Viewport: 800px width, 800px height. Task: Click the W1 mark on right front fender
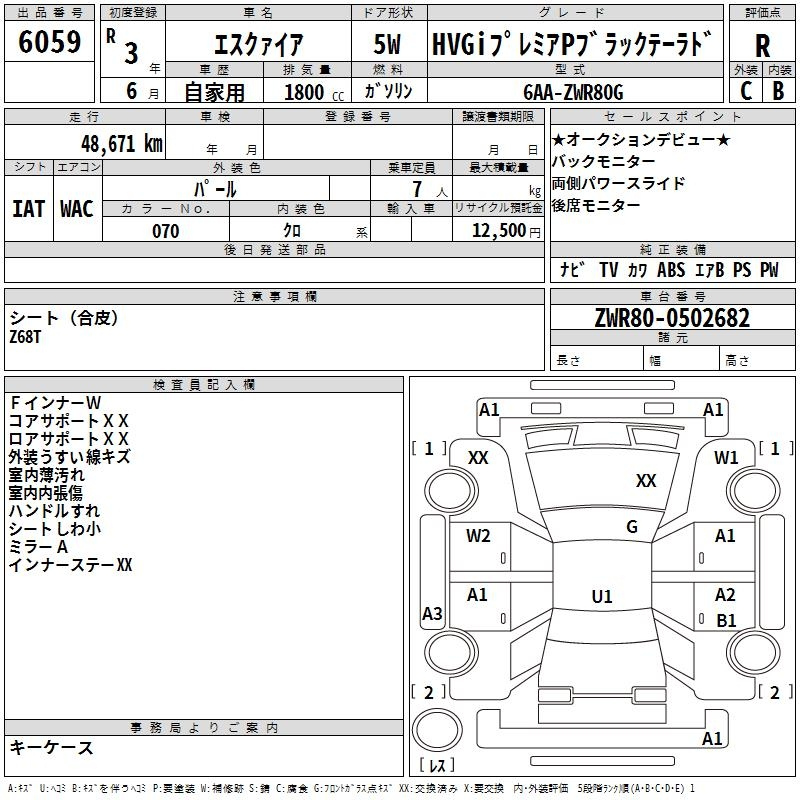(726, 457)
